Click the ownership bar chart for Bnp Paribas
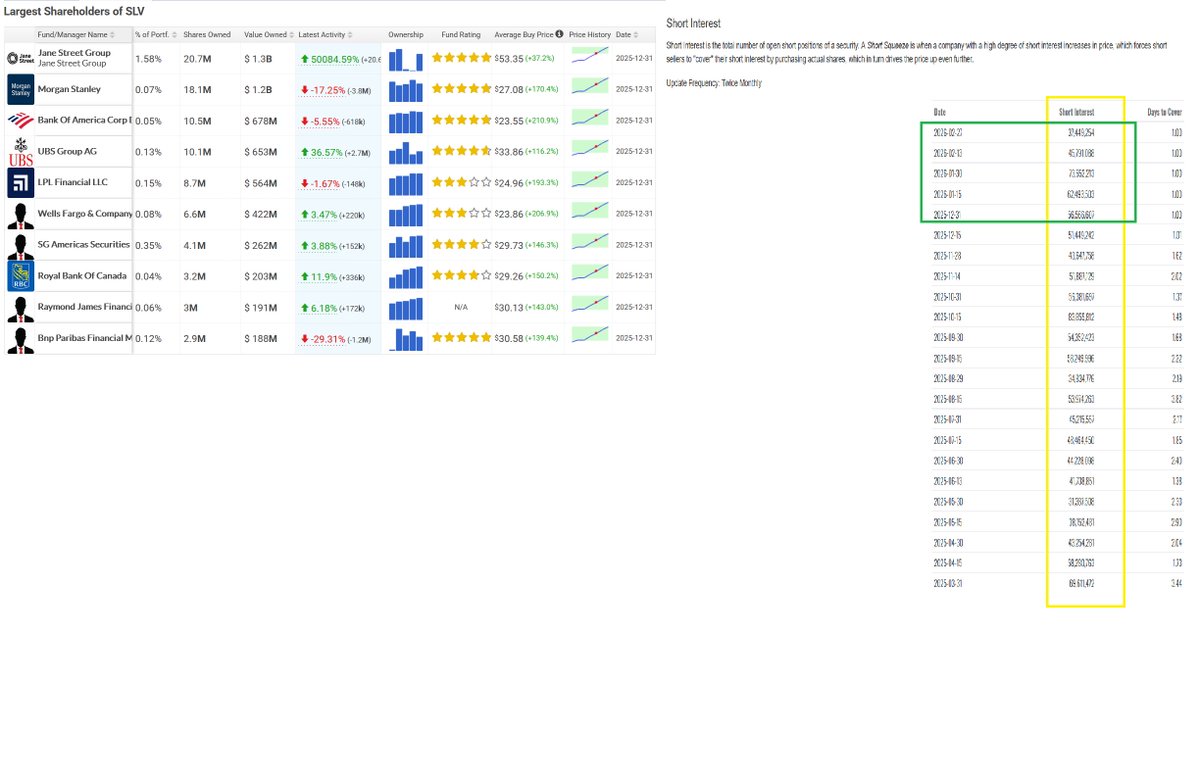 coord(406,339)
